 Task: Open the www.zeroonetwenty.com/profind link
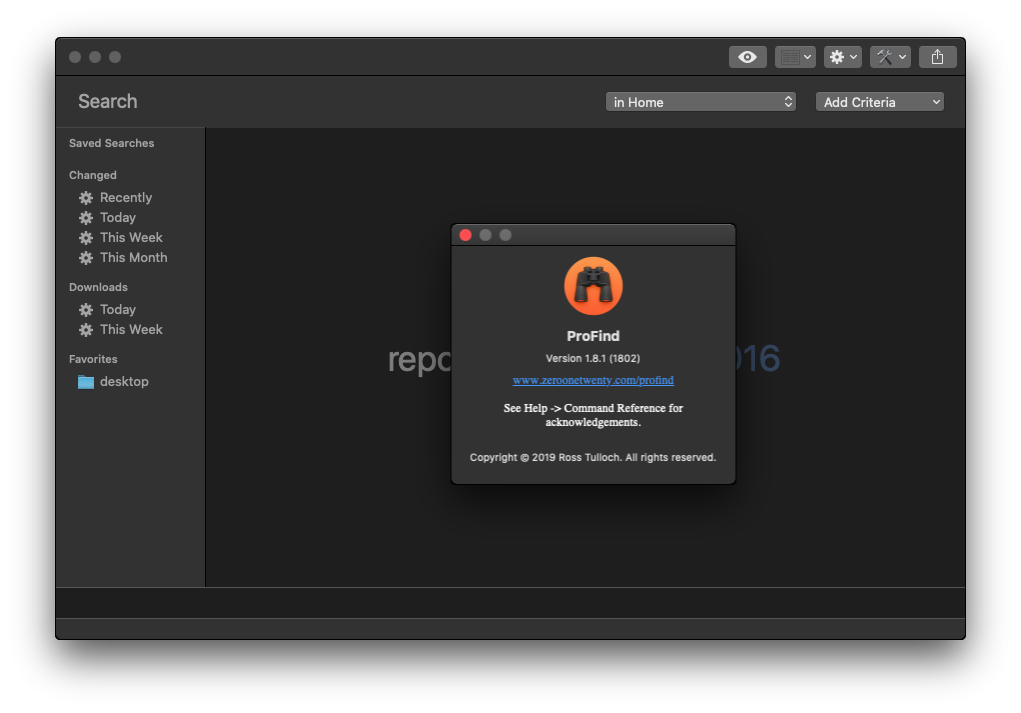[593, 380]
